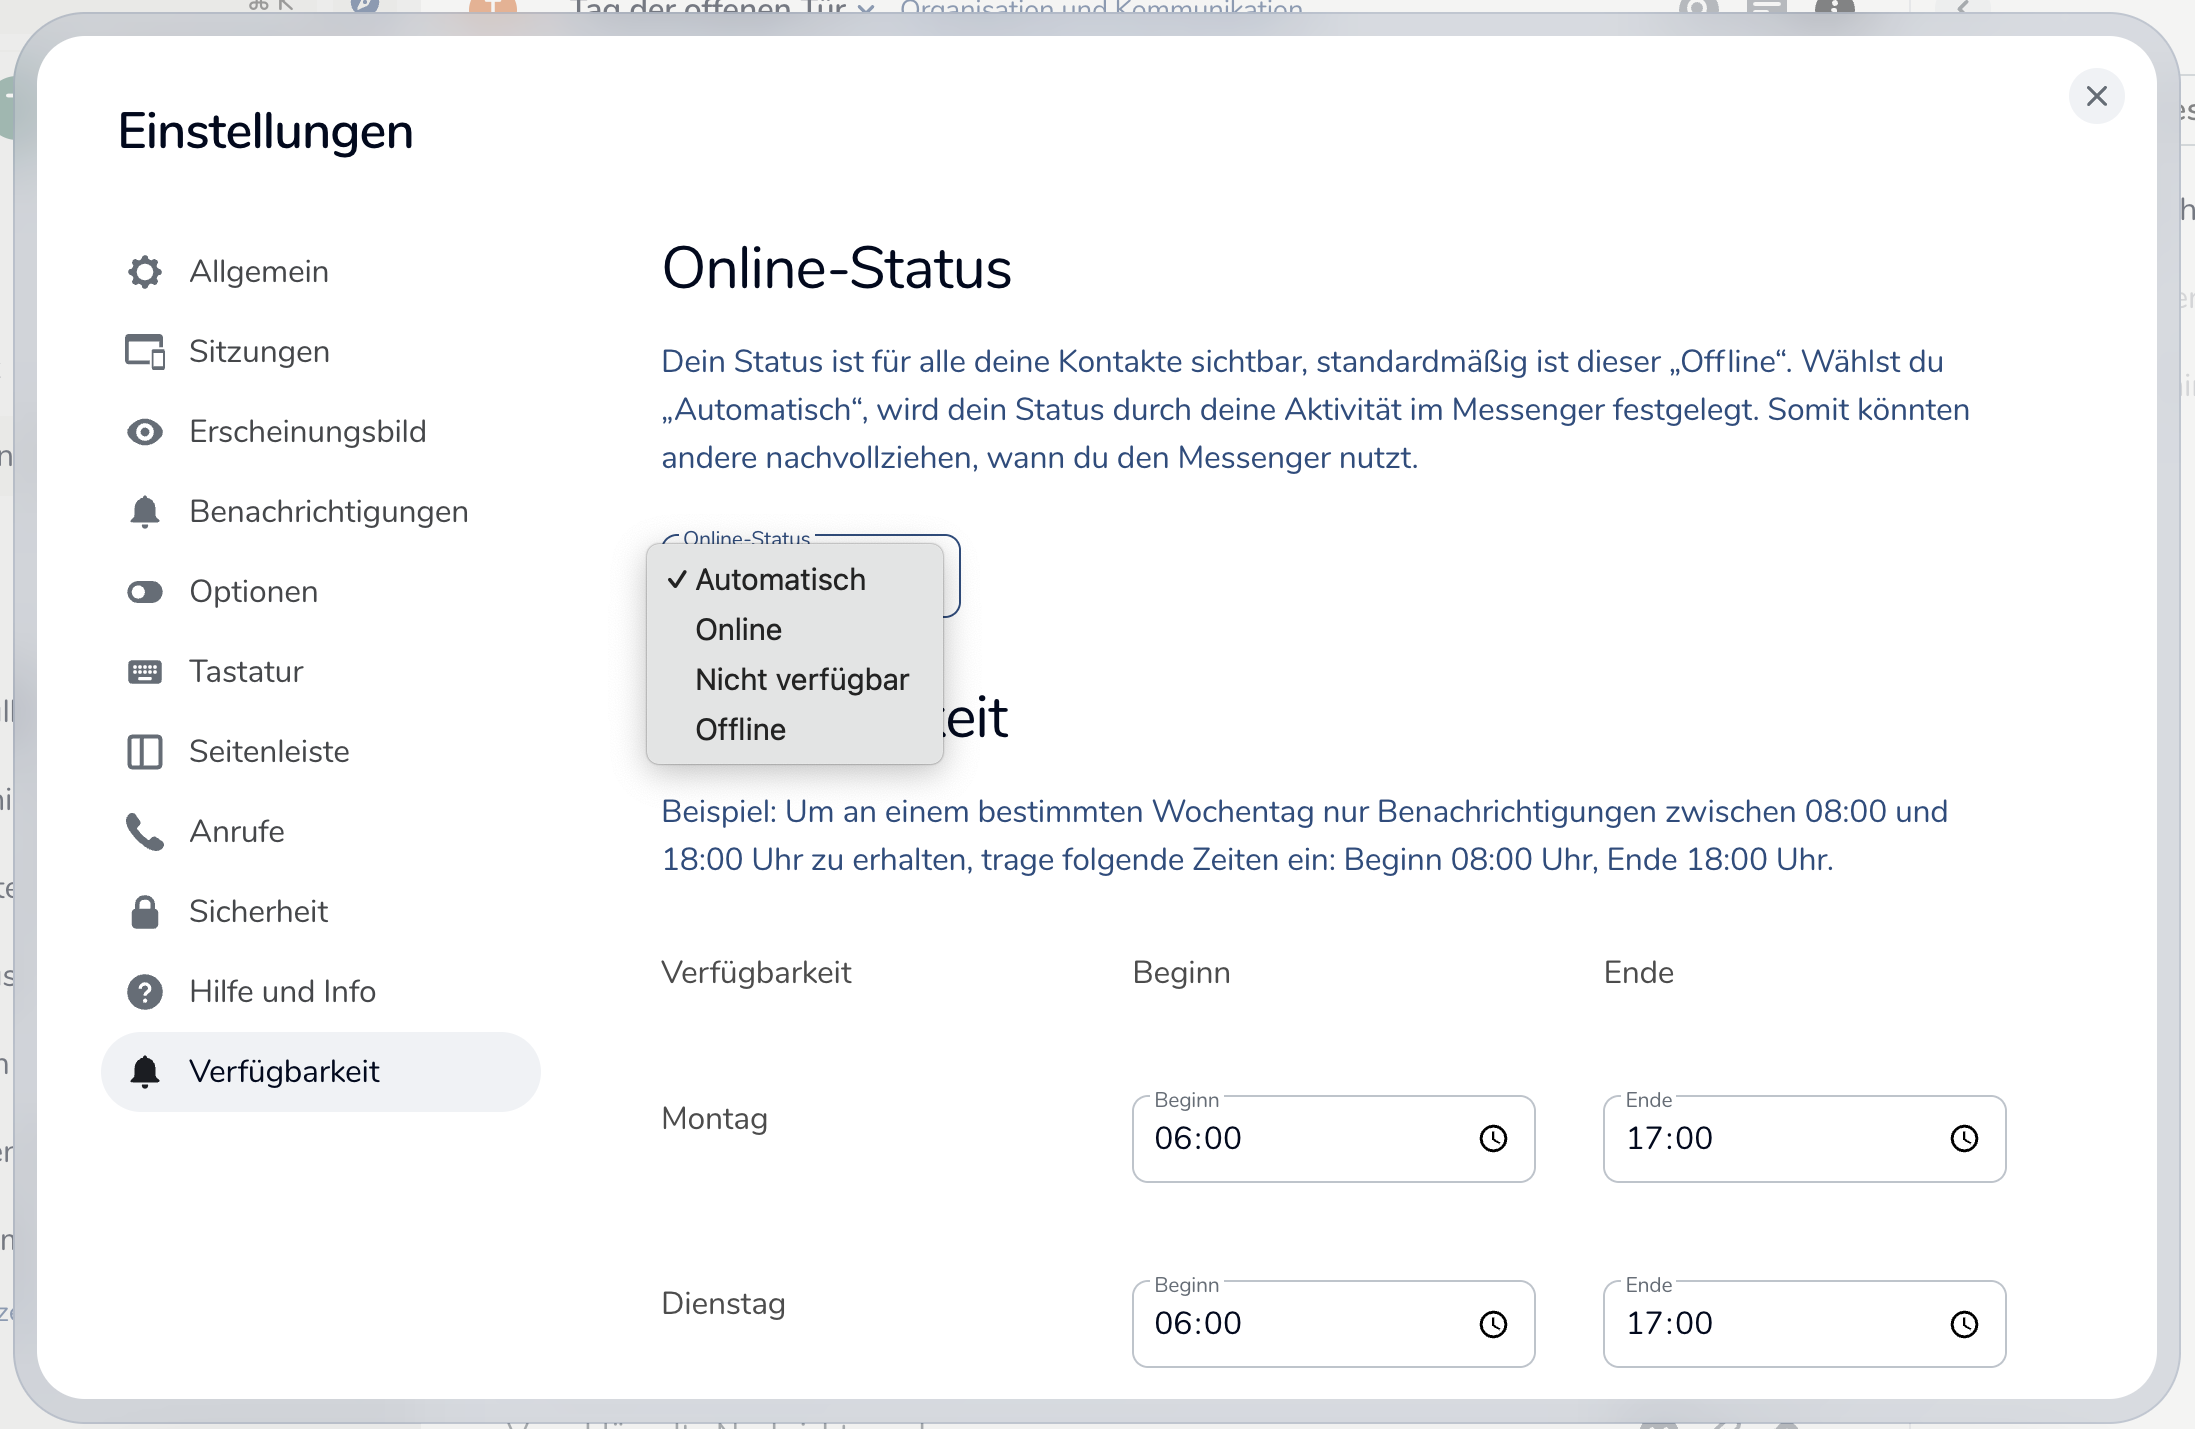The height and width of the screenshot is (1429, 2195).
Task: Pick the checked Automatisch option
Action: [x=780, y=580]
